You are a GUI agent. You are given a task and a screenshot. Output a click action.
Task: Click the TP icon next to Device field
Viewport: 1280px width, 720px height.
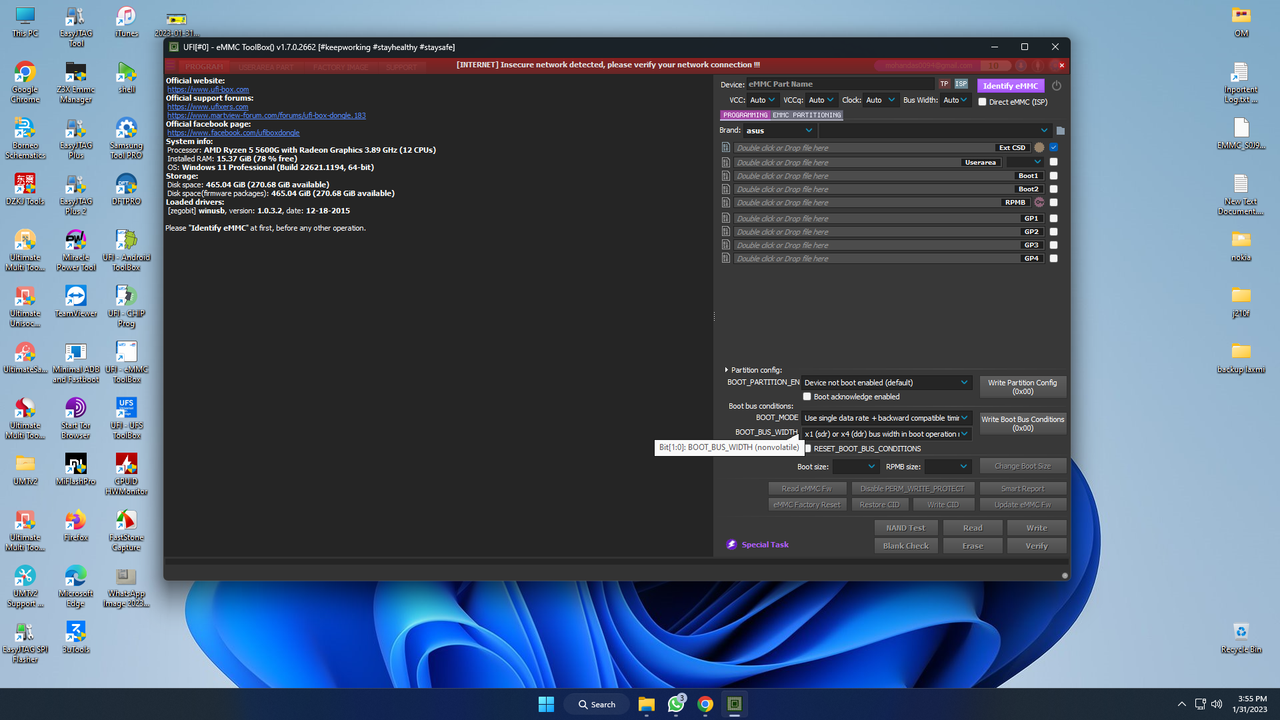944,84
